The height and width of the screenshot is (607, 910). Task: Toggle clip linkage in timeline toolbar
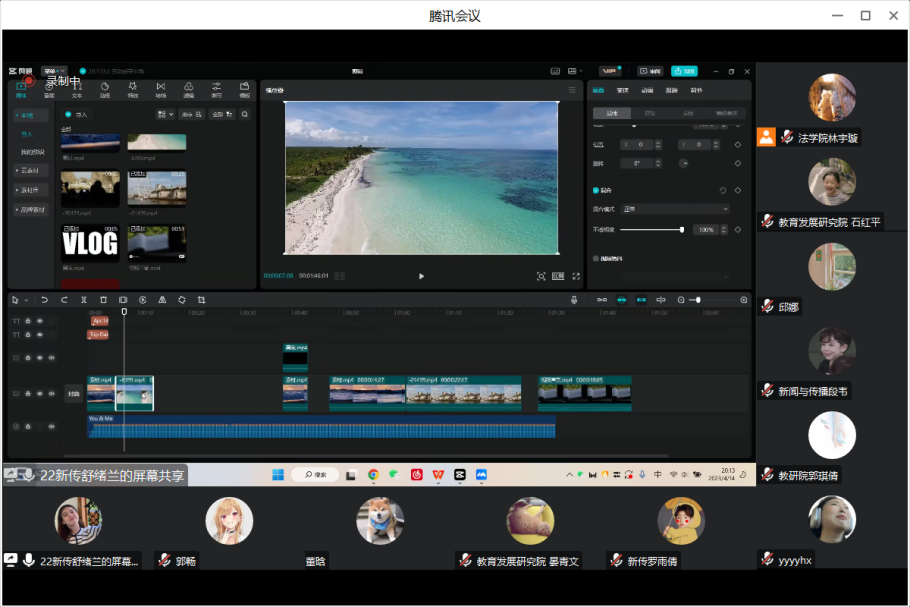[x=641, y=300]
